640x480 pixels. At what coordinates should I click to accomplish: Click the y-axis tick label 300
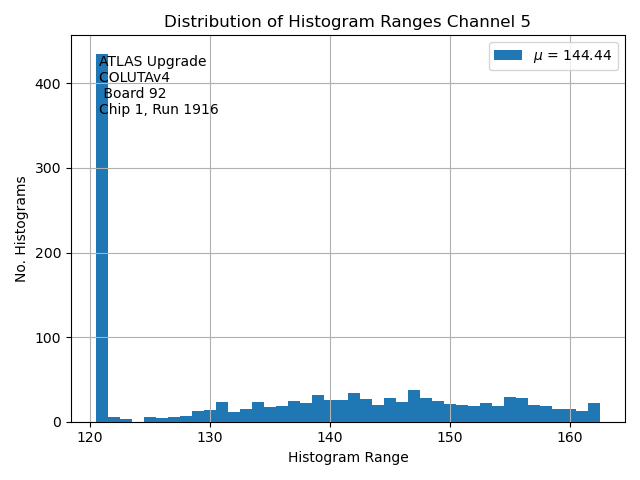click(x=51, y=168)
